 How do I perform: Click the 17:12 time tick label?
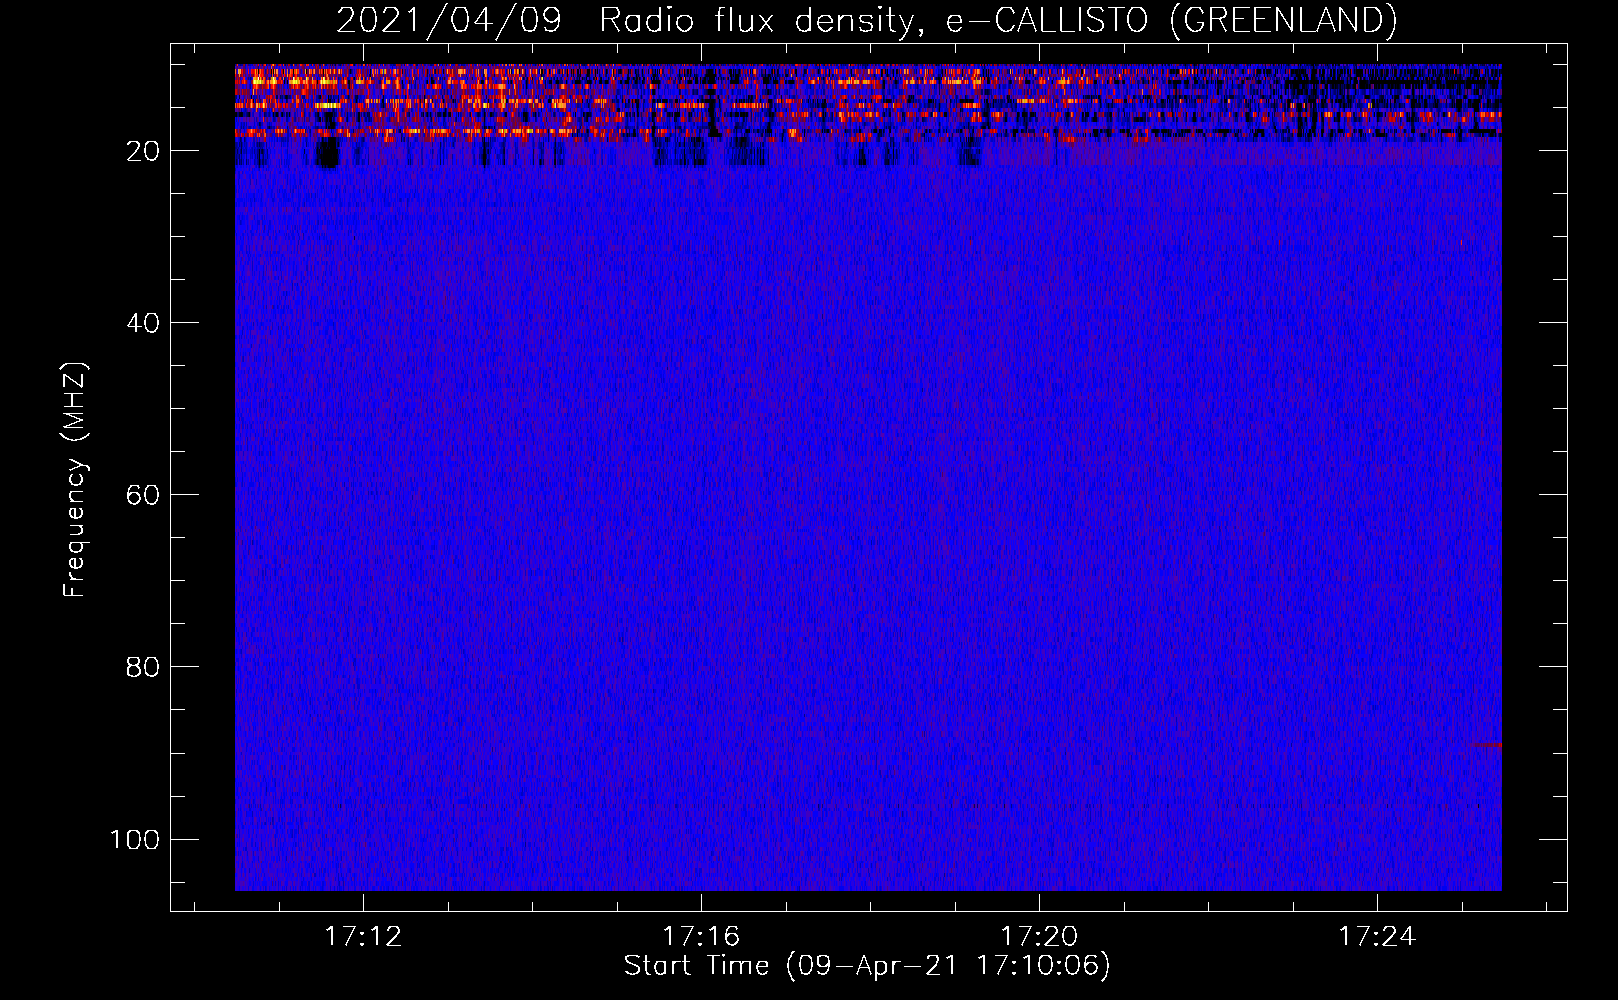[x=363, y=936]
